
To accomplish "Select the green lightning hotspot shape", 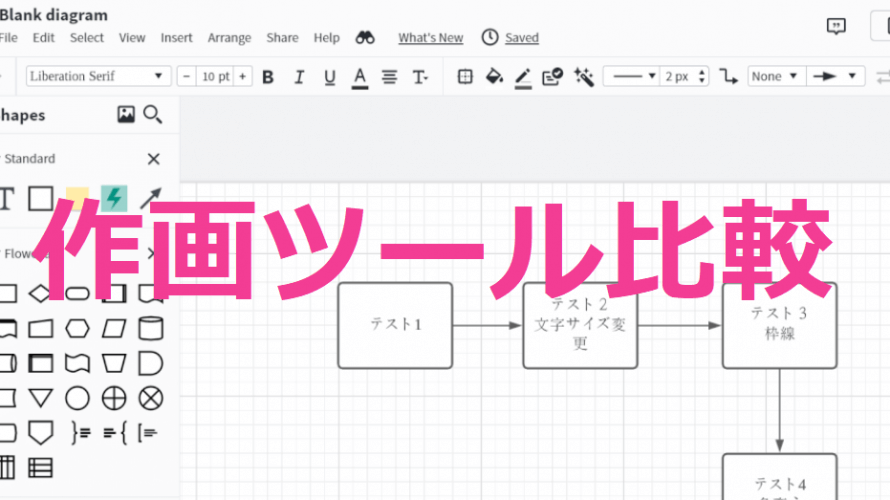I will [x=114, y=198].
